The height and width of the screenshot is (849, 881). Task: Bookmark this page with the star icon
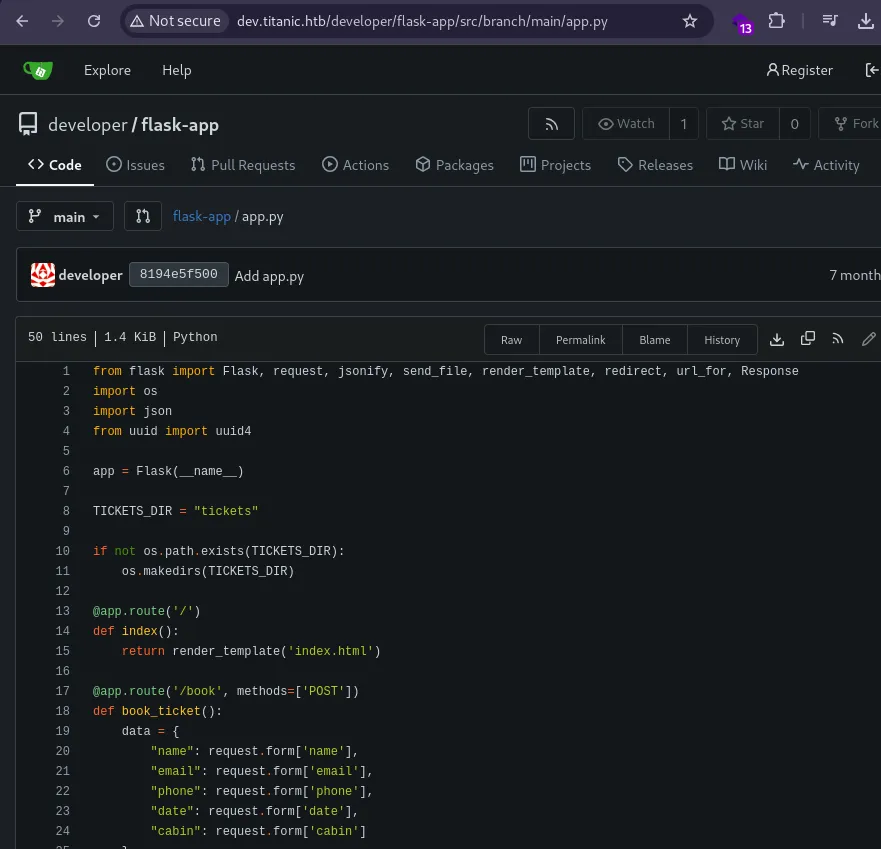[x=689, y=21]
